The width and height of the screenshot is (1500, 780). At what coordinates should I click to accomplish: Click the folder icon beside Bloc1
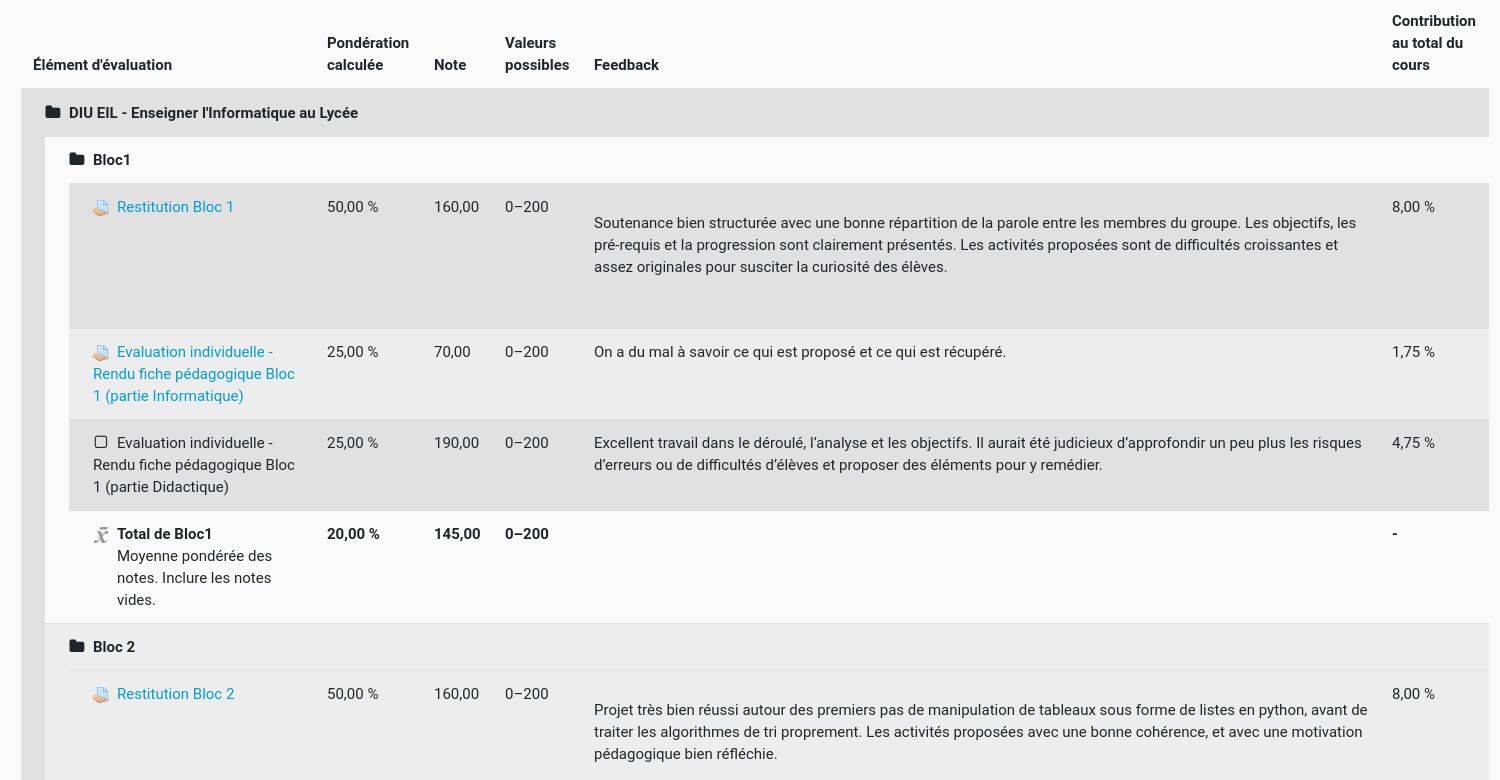pyautogui.click(x=75, y=159)
